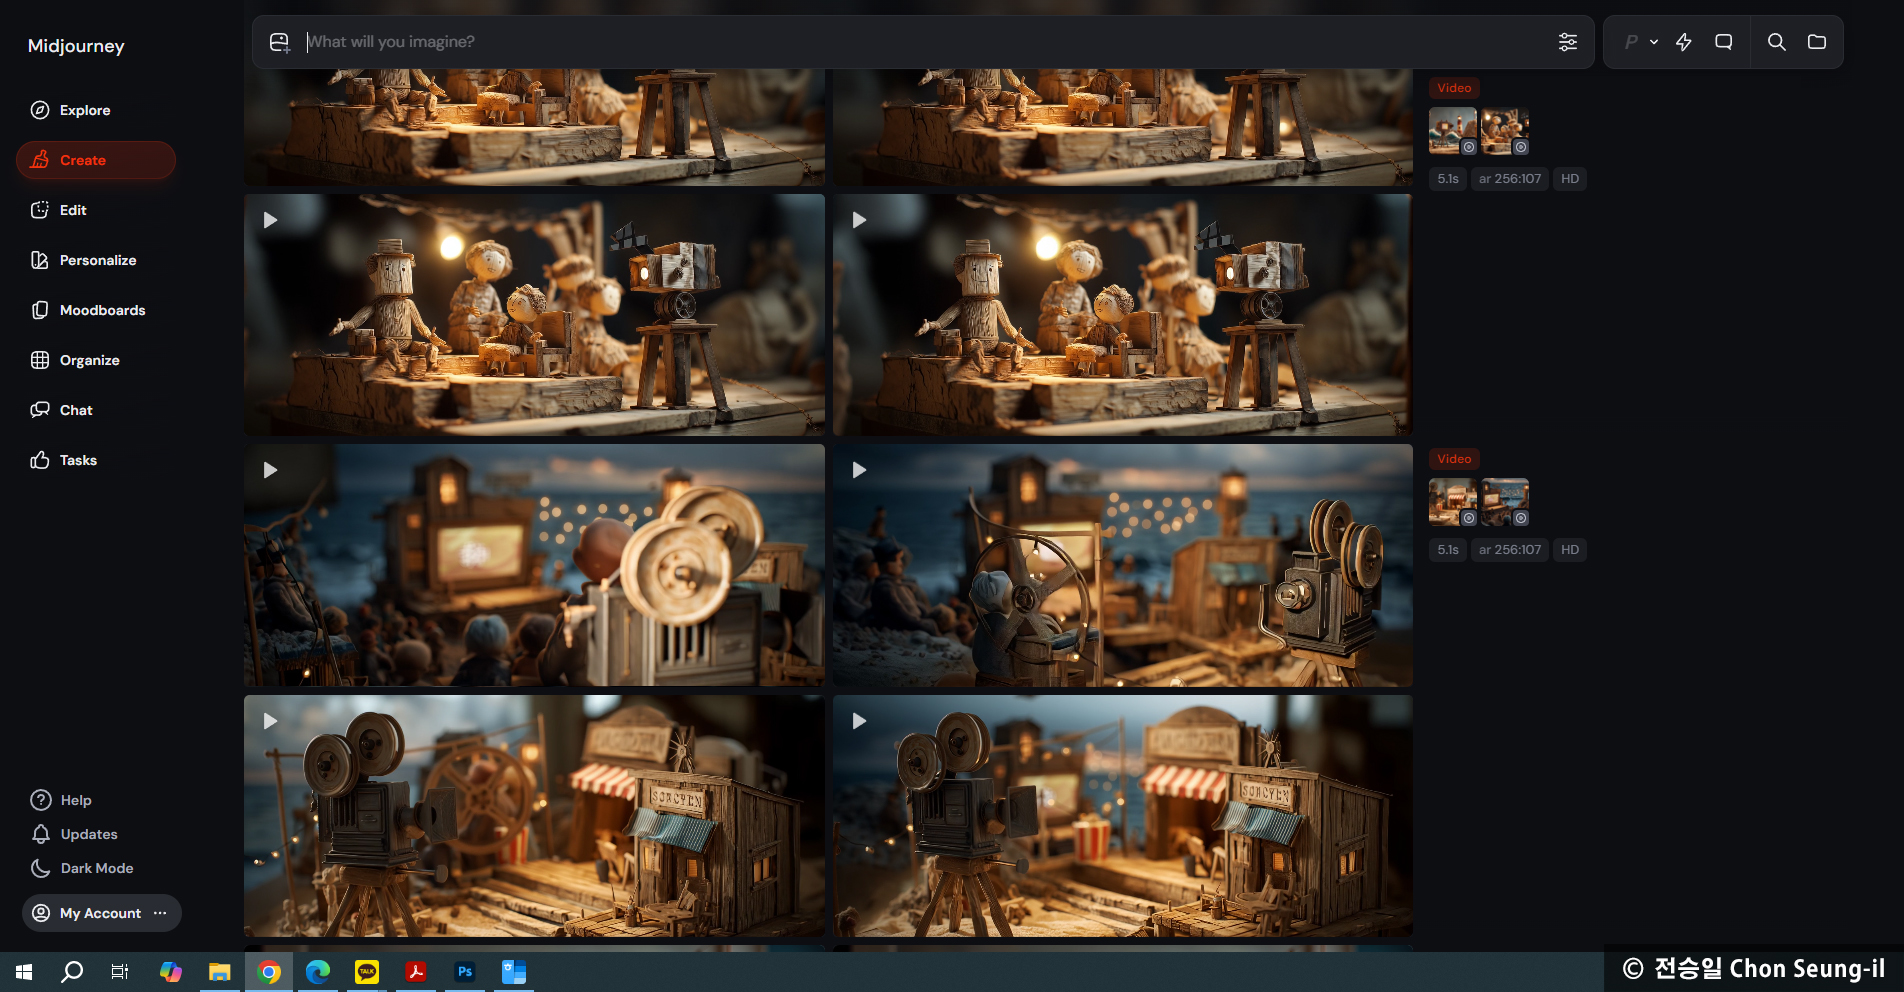Open the upper puppets reference thumbnail

click(1505, 131)
